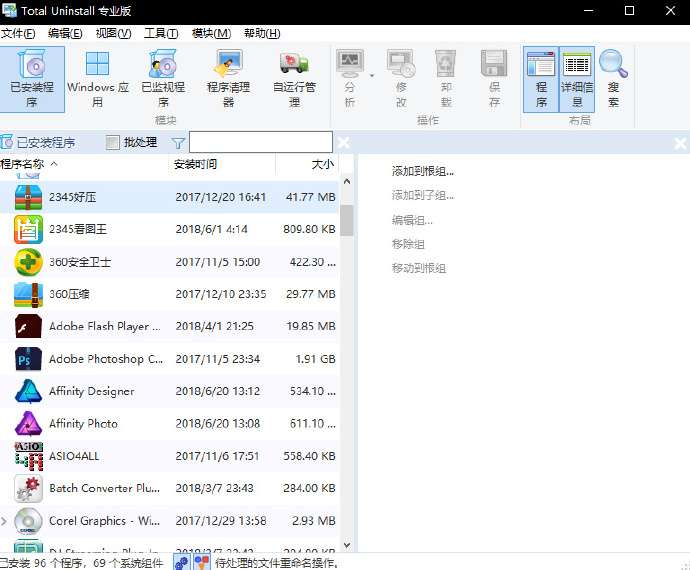This screenshot has width=690, height=570.
Task: Open the 文件(F) menu
Action: click(19, 34)
